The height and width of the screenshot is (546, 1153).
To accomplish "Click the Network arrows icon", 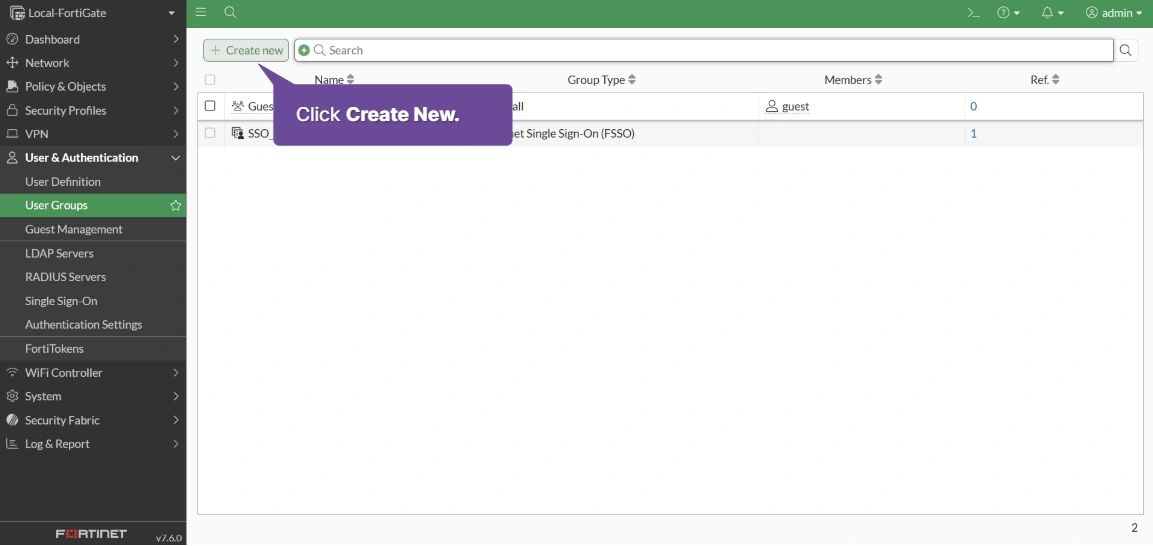I will (x=12, y=62).
